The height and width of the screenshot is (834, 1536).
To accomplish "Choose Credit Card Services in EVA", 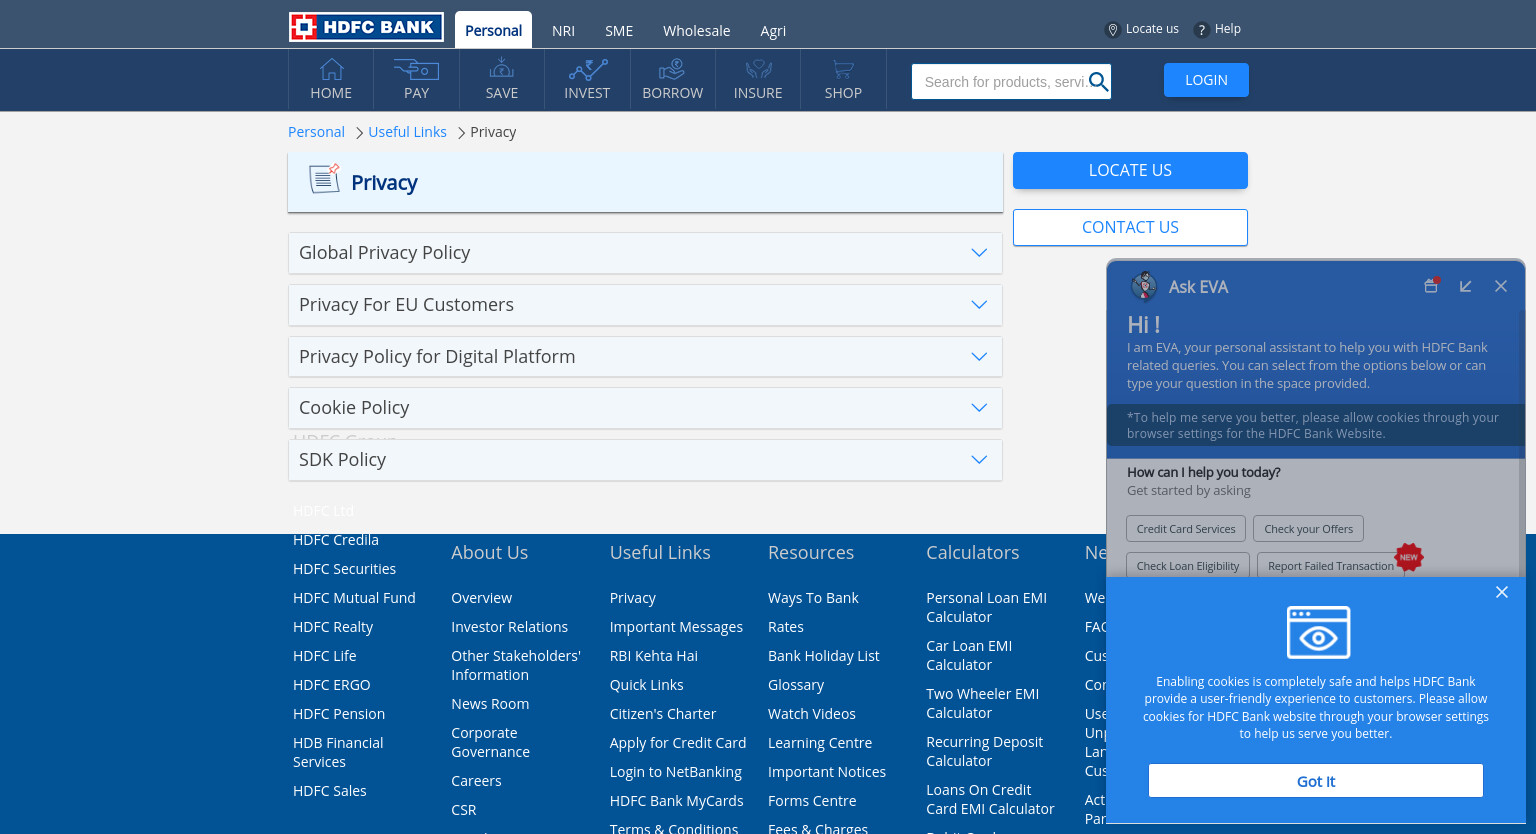I will tap(1186, 529).
